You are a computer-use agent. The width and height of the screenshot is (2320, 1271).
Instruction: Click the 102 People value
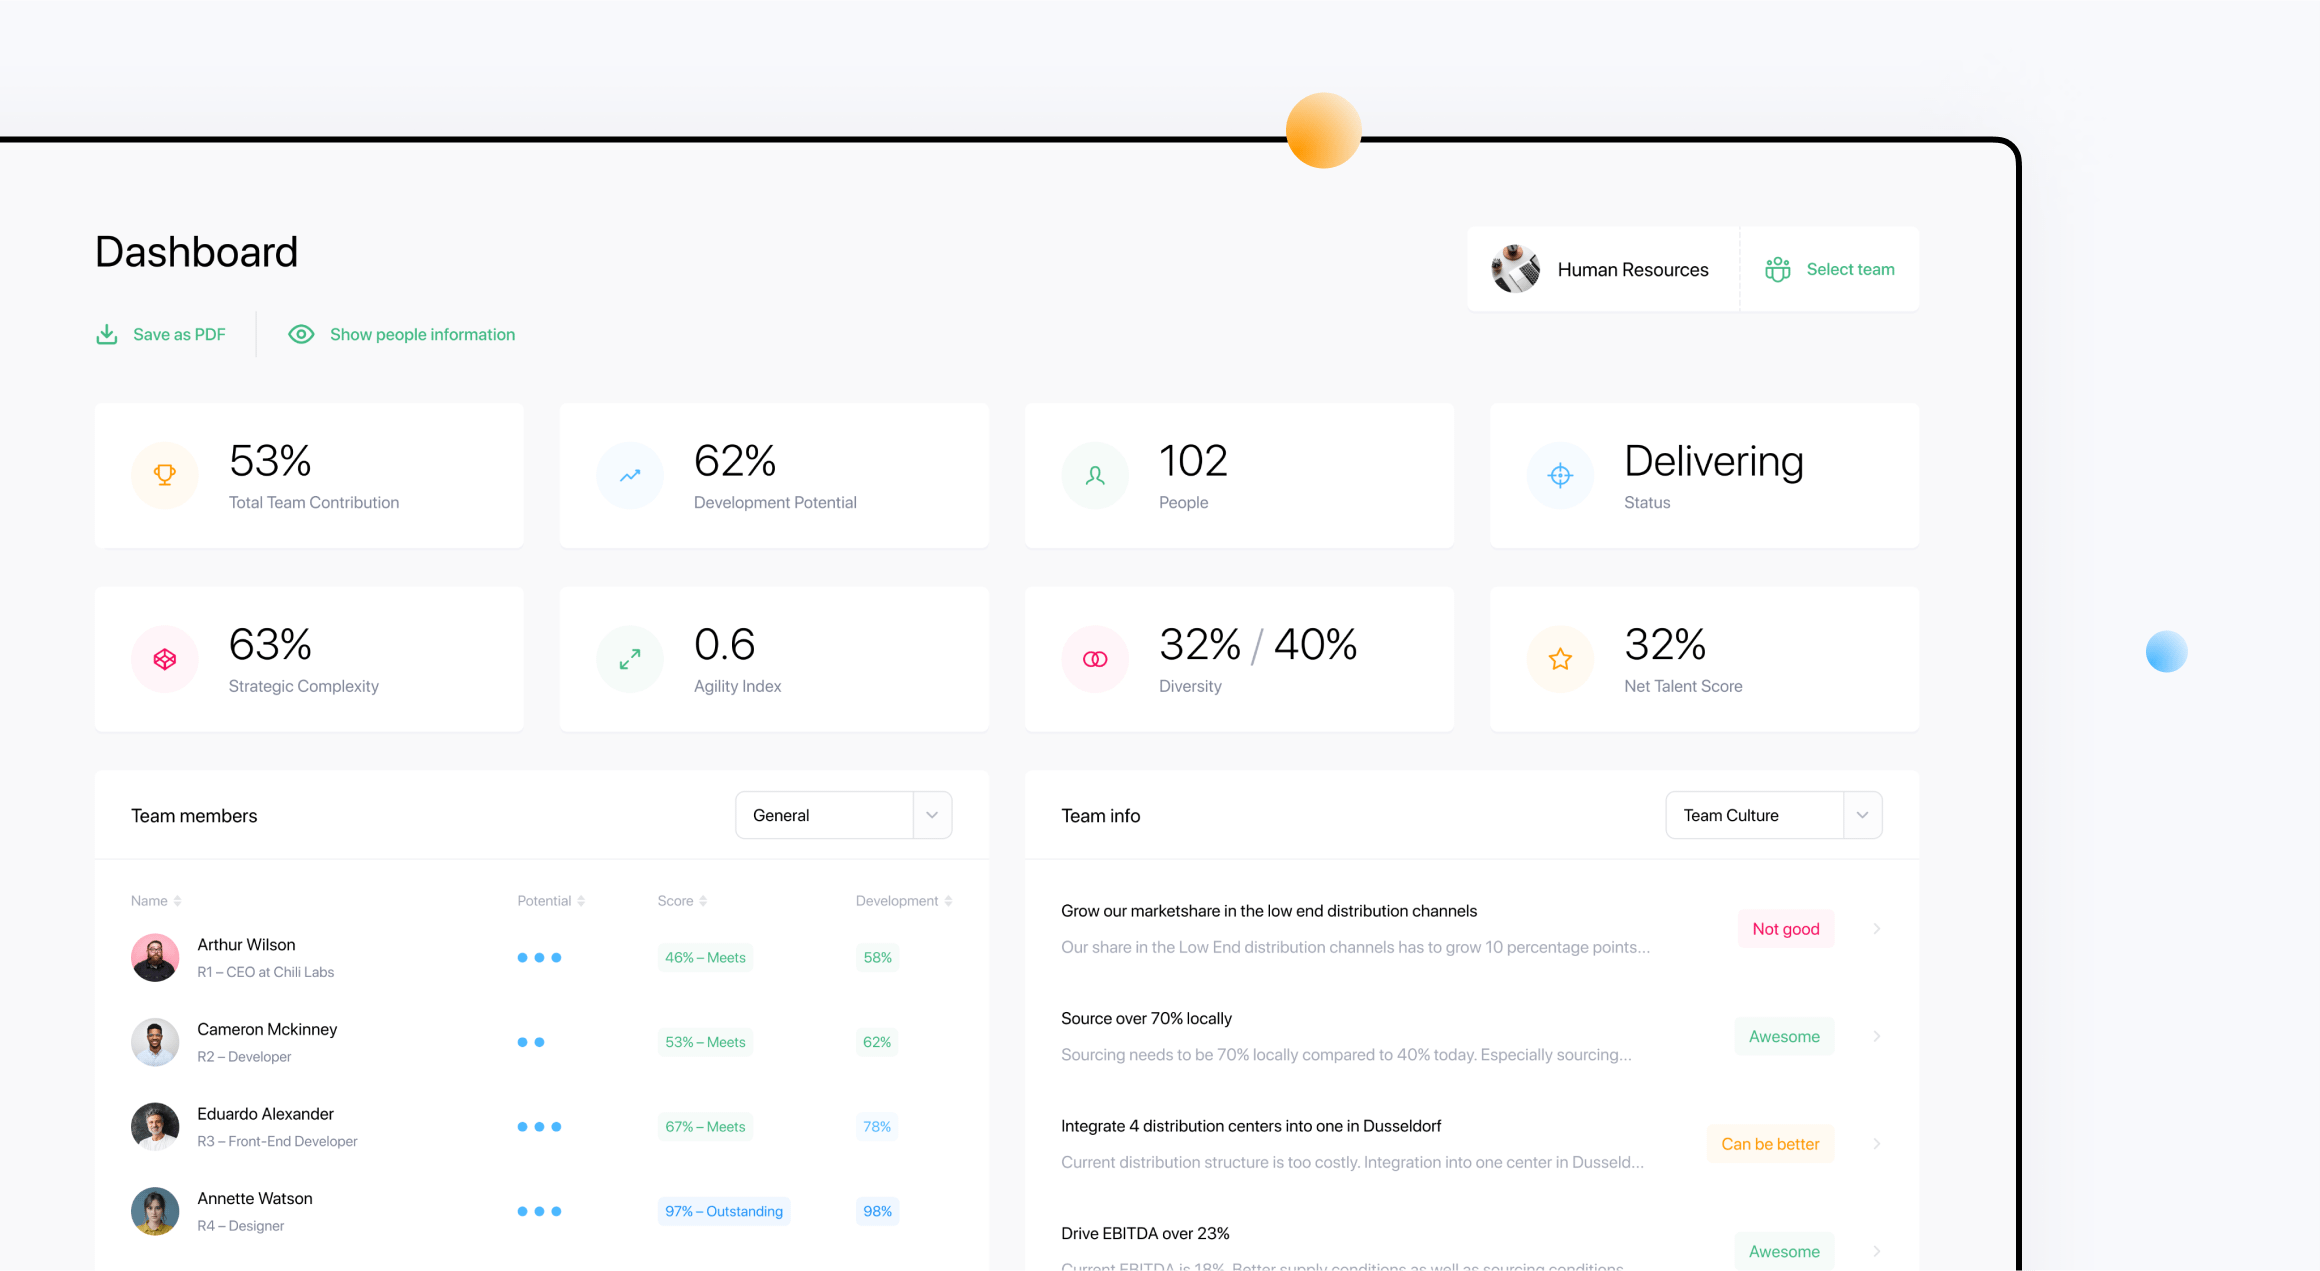click(x=1193, y=461)
